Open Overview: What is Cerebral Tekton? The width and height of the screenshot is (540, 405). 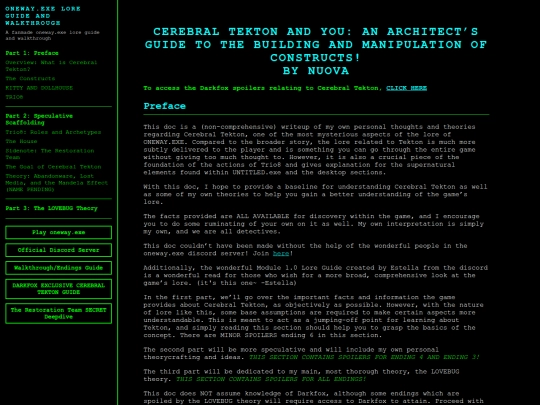tap(51, 66)
